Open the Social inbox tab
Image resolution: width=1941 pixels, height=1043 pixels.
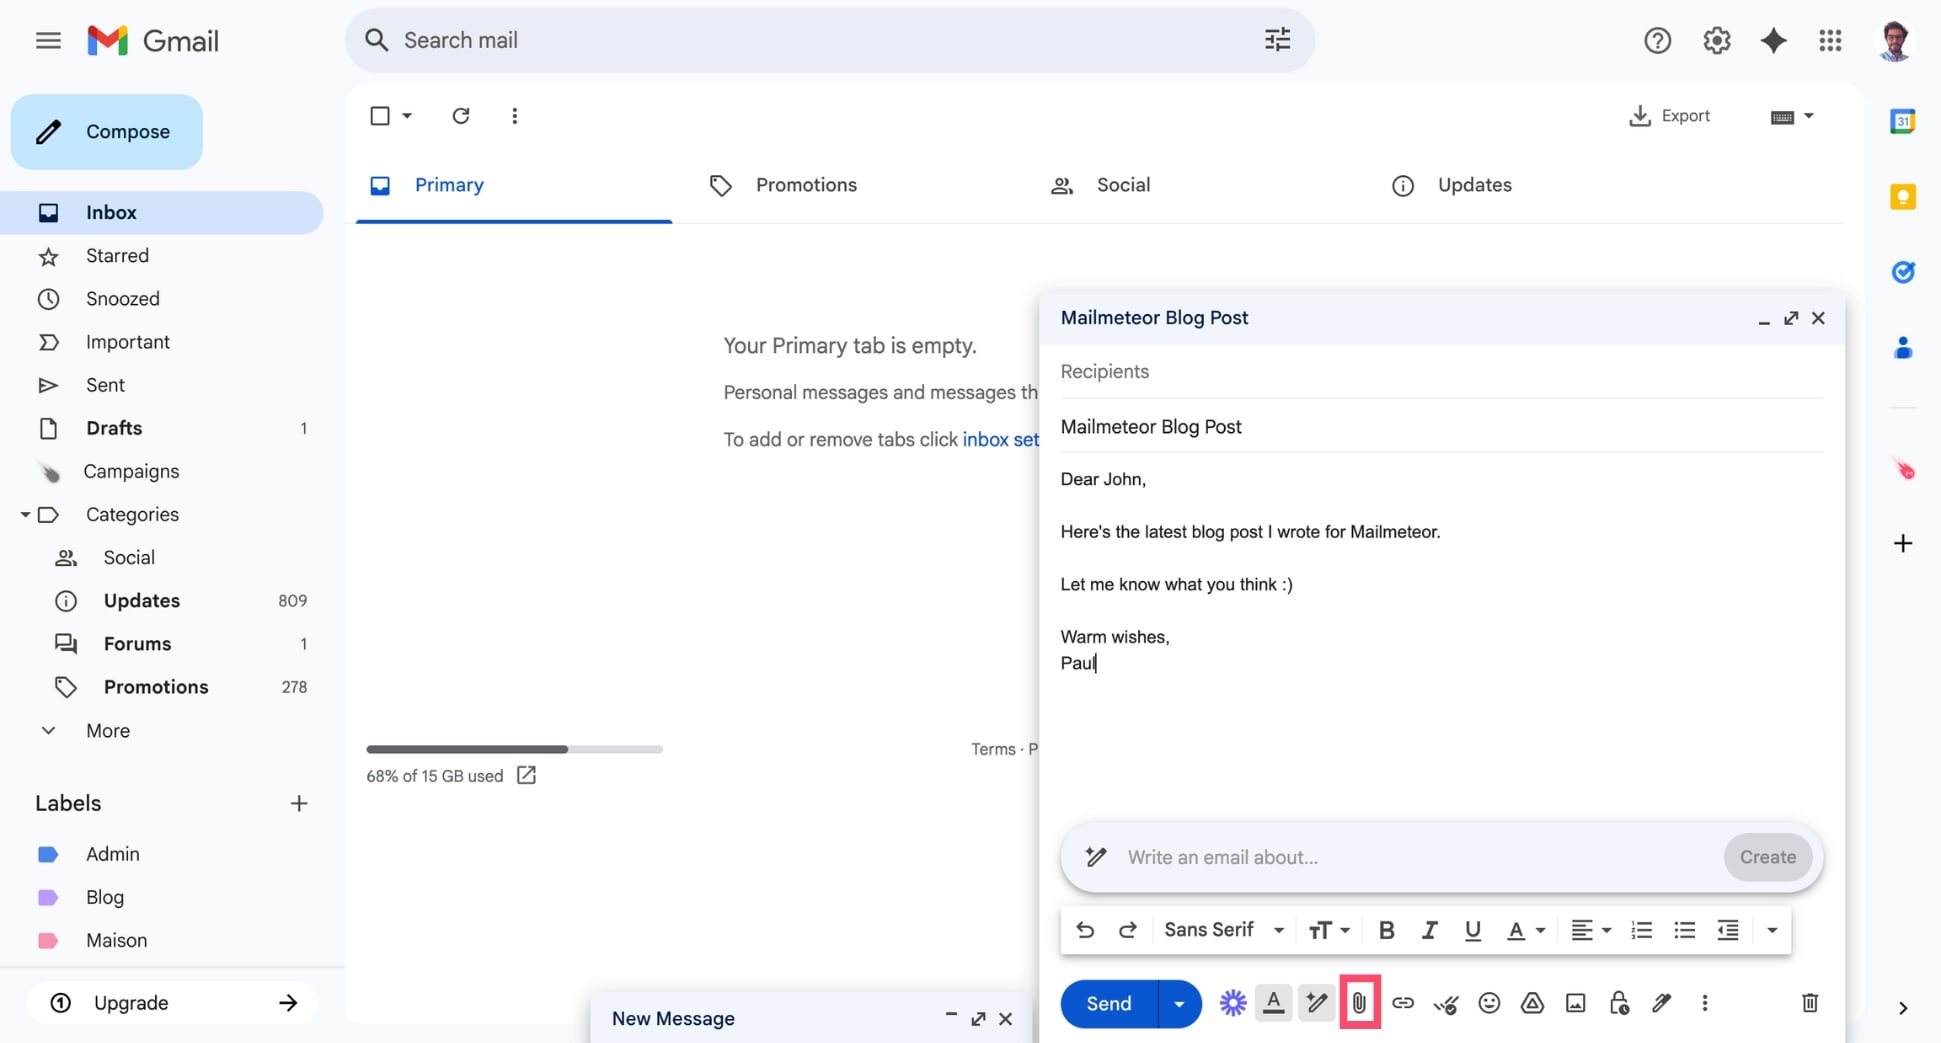1122,185
